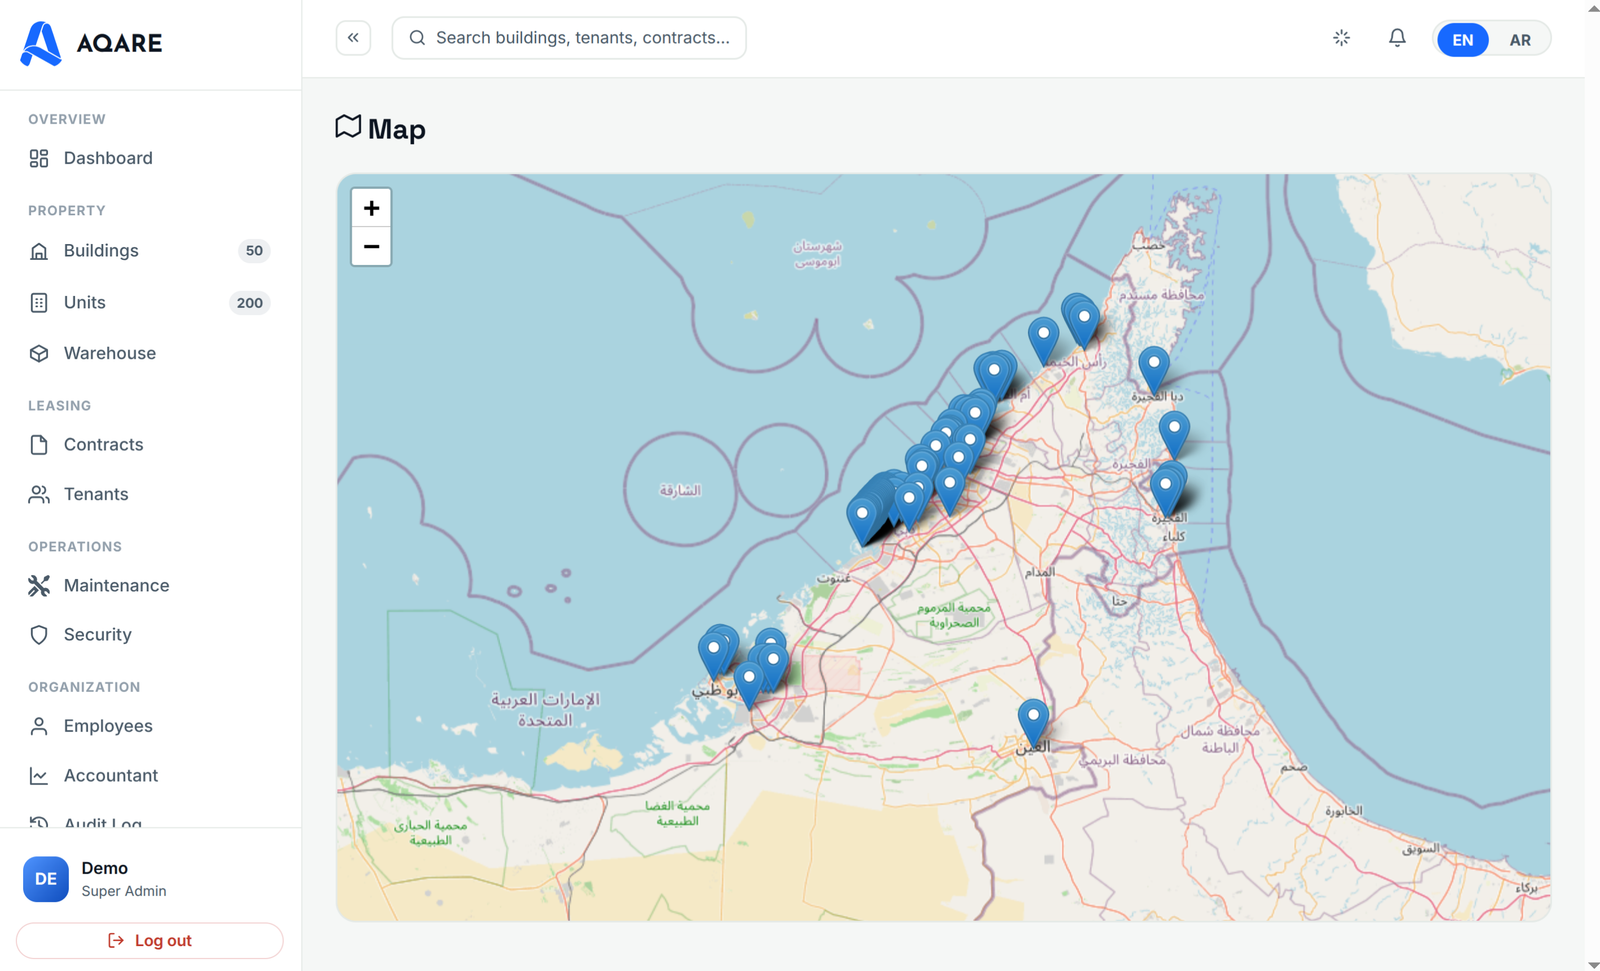The width and height of the screenshot is (1600, 971).
Task: Log out of the Demo account
Action: [x=150, y=941]
